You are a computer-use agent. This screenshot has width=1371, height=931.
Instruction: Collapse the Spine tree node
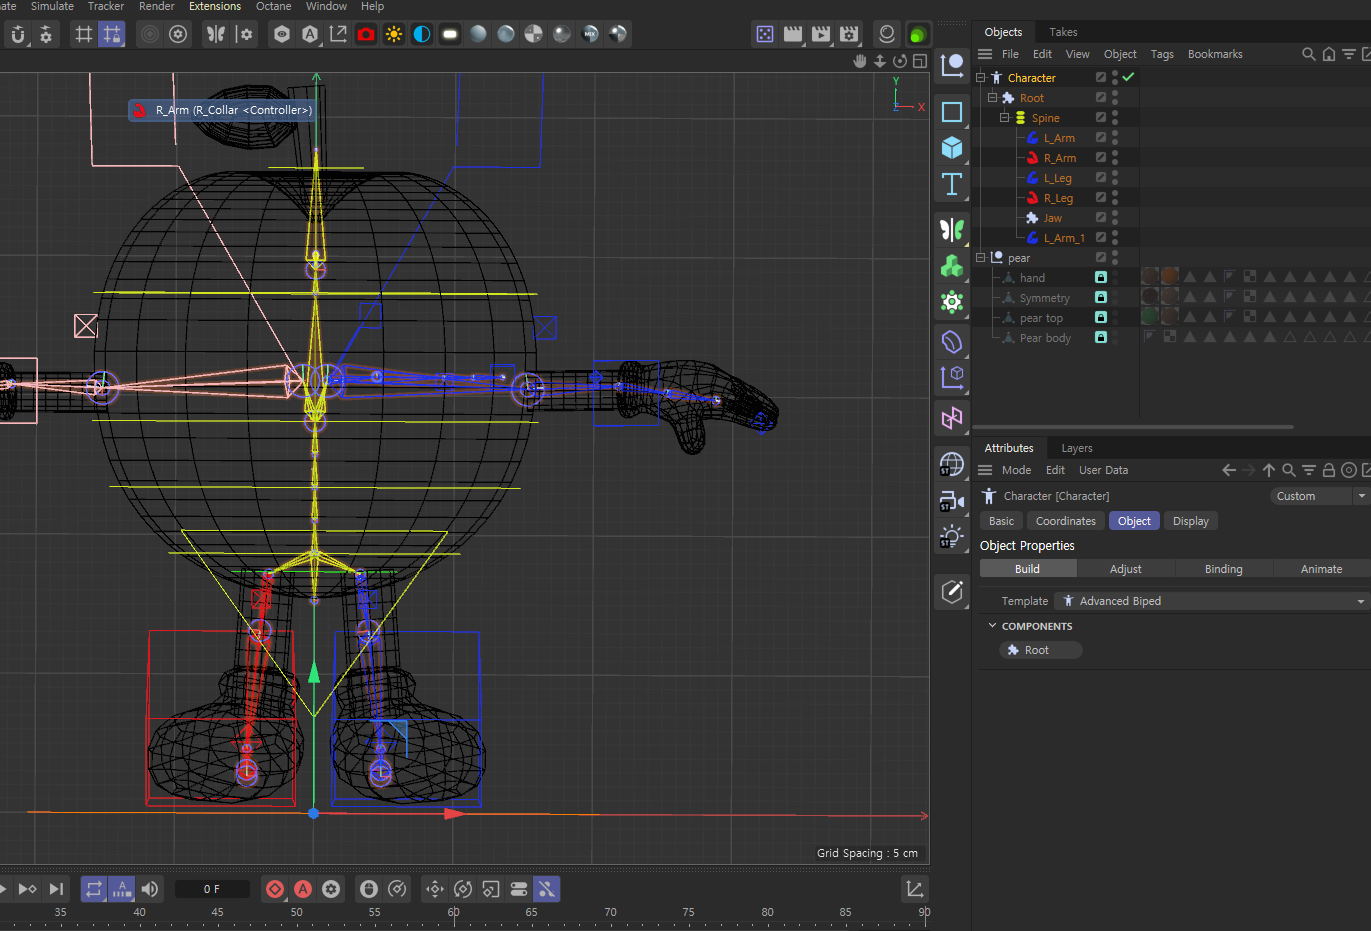coord(1005,117)
